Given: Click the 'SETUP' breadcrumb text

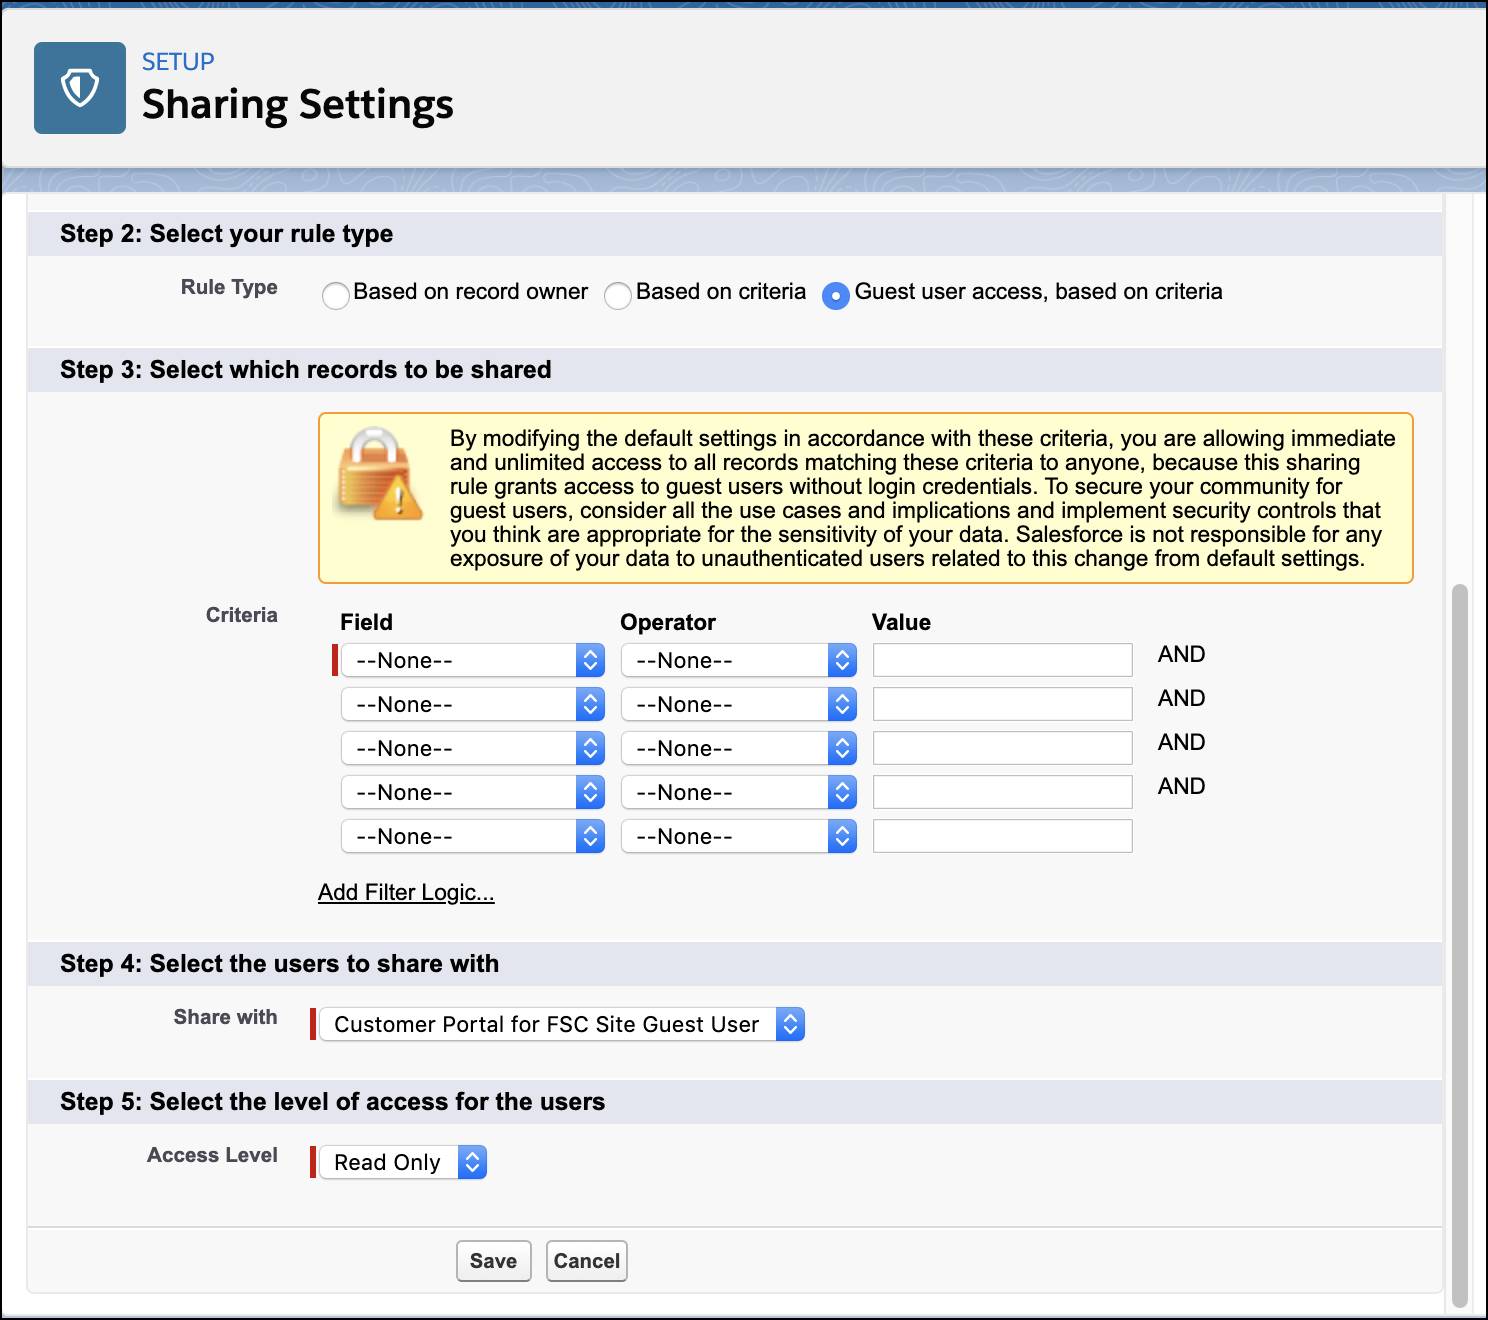Looking at the screenshot, I should (178, 62).
